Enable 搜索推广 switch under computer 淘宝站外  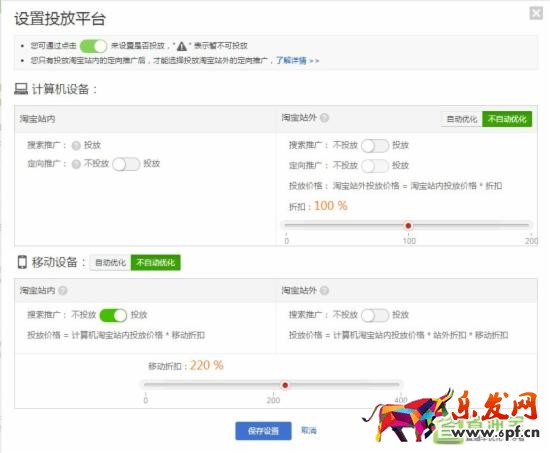pyautogui.click(x=375, y=146)
